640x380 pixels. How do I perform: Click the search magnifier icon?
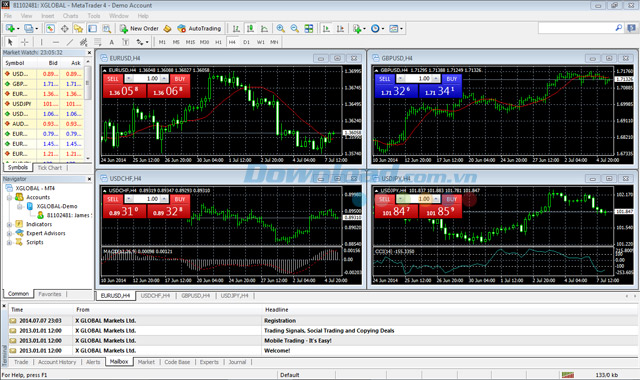coord(618,28)
